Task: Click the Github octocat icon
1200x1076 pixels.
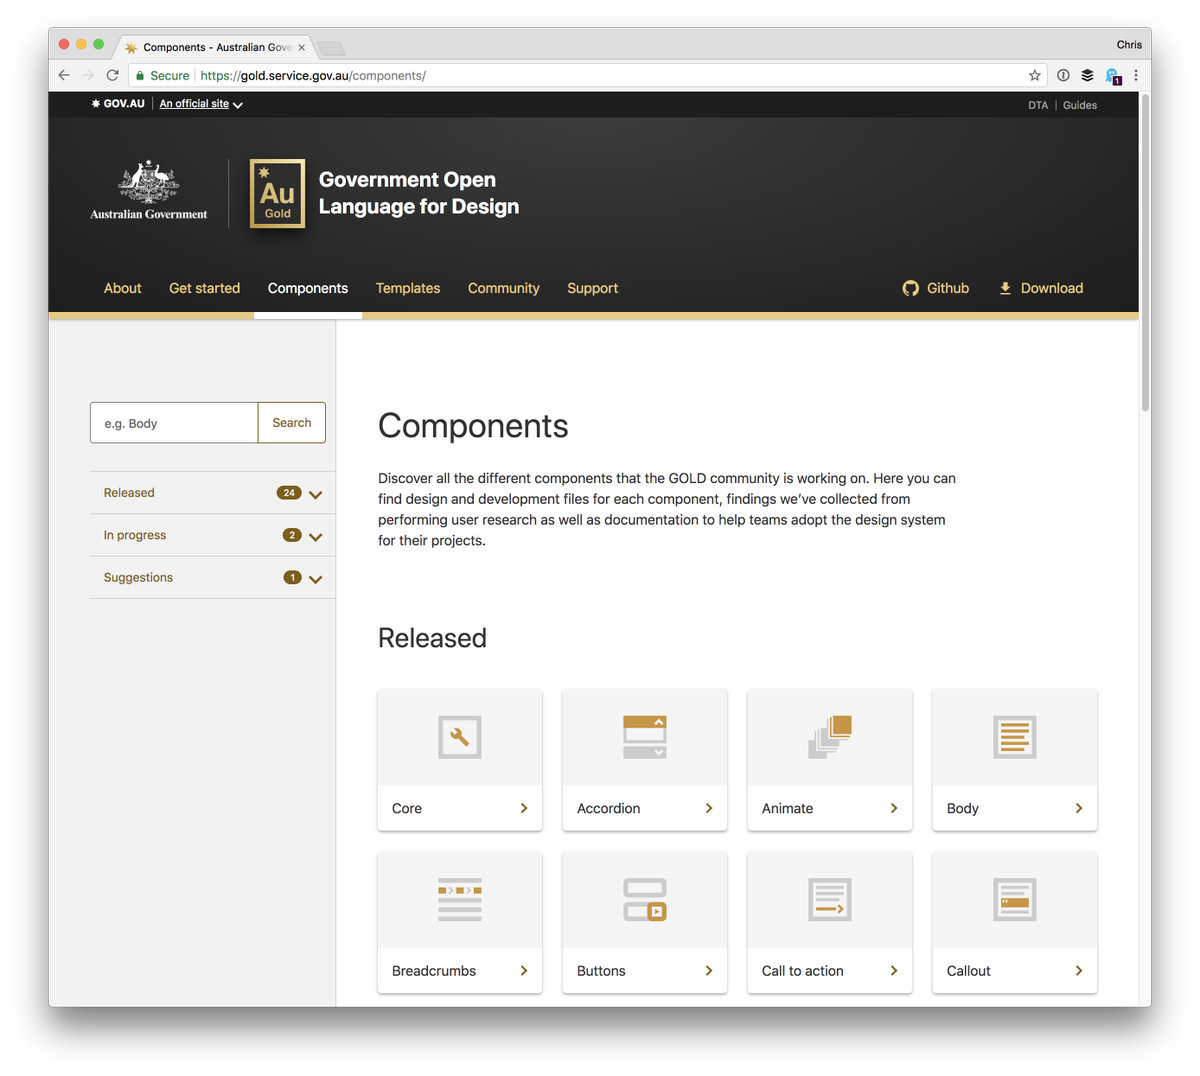Action: (910, 288)
